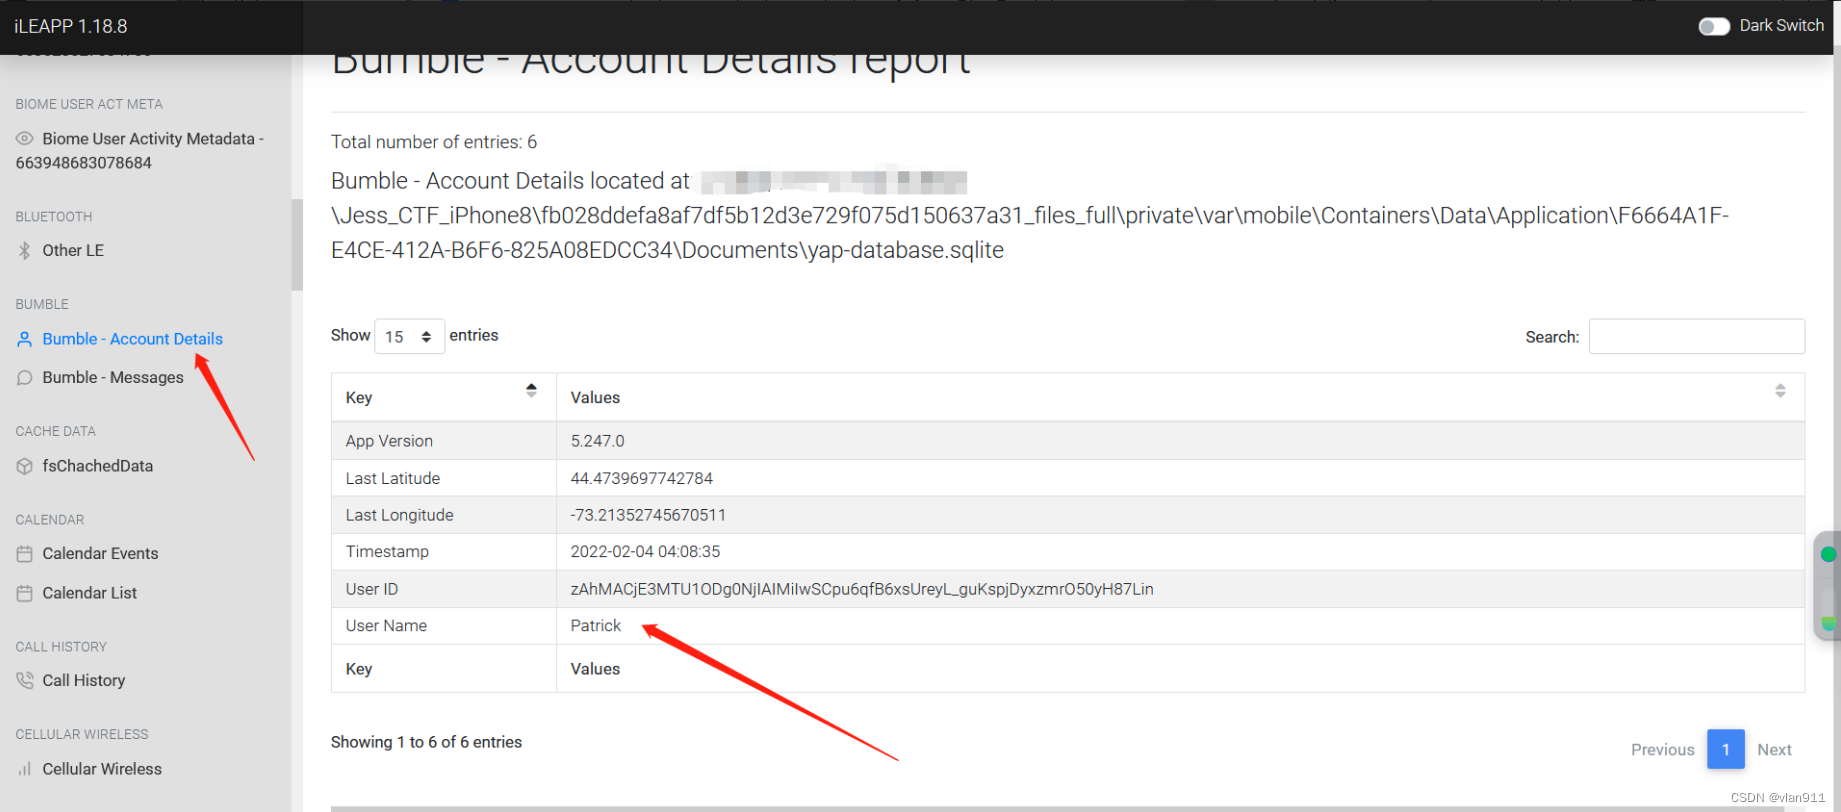The image size is (1841, 812).
Task: Click the phone icon beside Call History
Action: (x=25, y=681)
